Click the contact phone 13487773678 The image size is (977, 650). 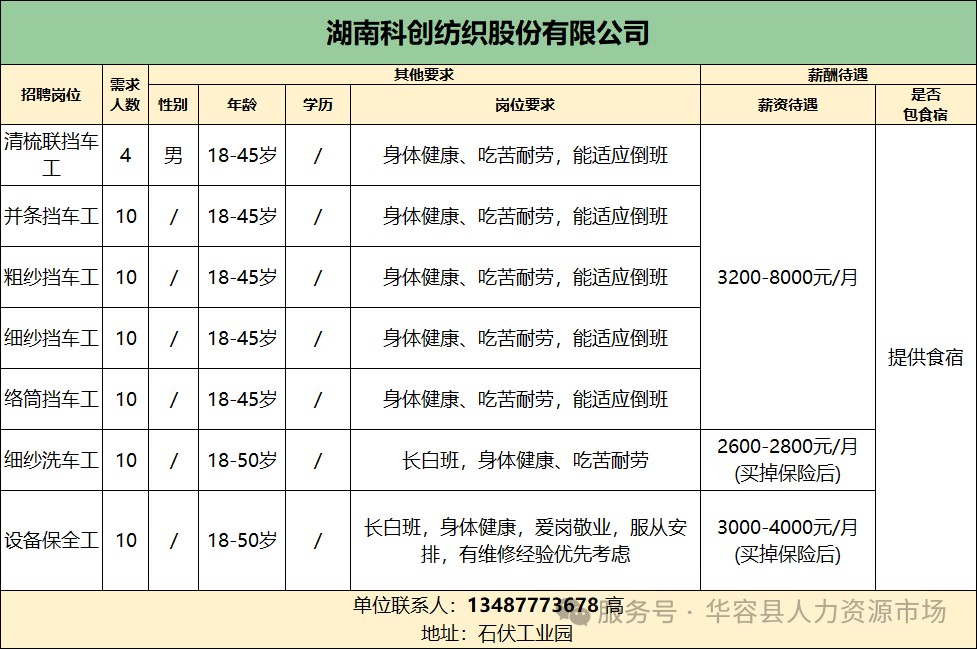pyautogui.click(x=533, y=605)
